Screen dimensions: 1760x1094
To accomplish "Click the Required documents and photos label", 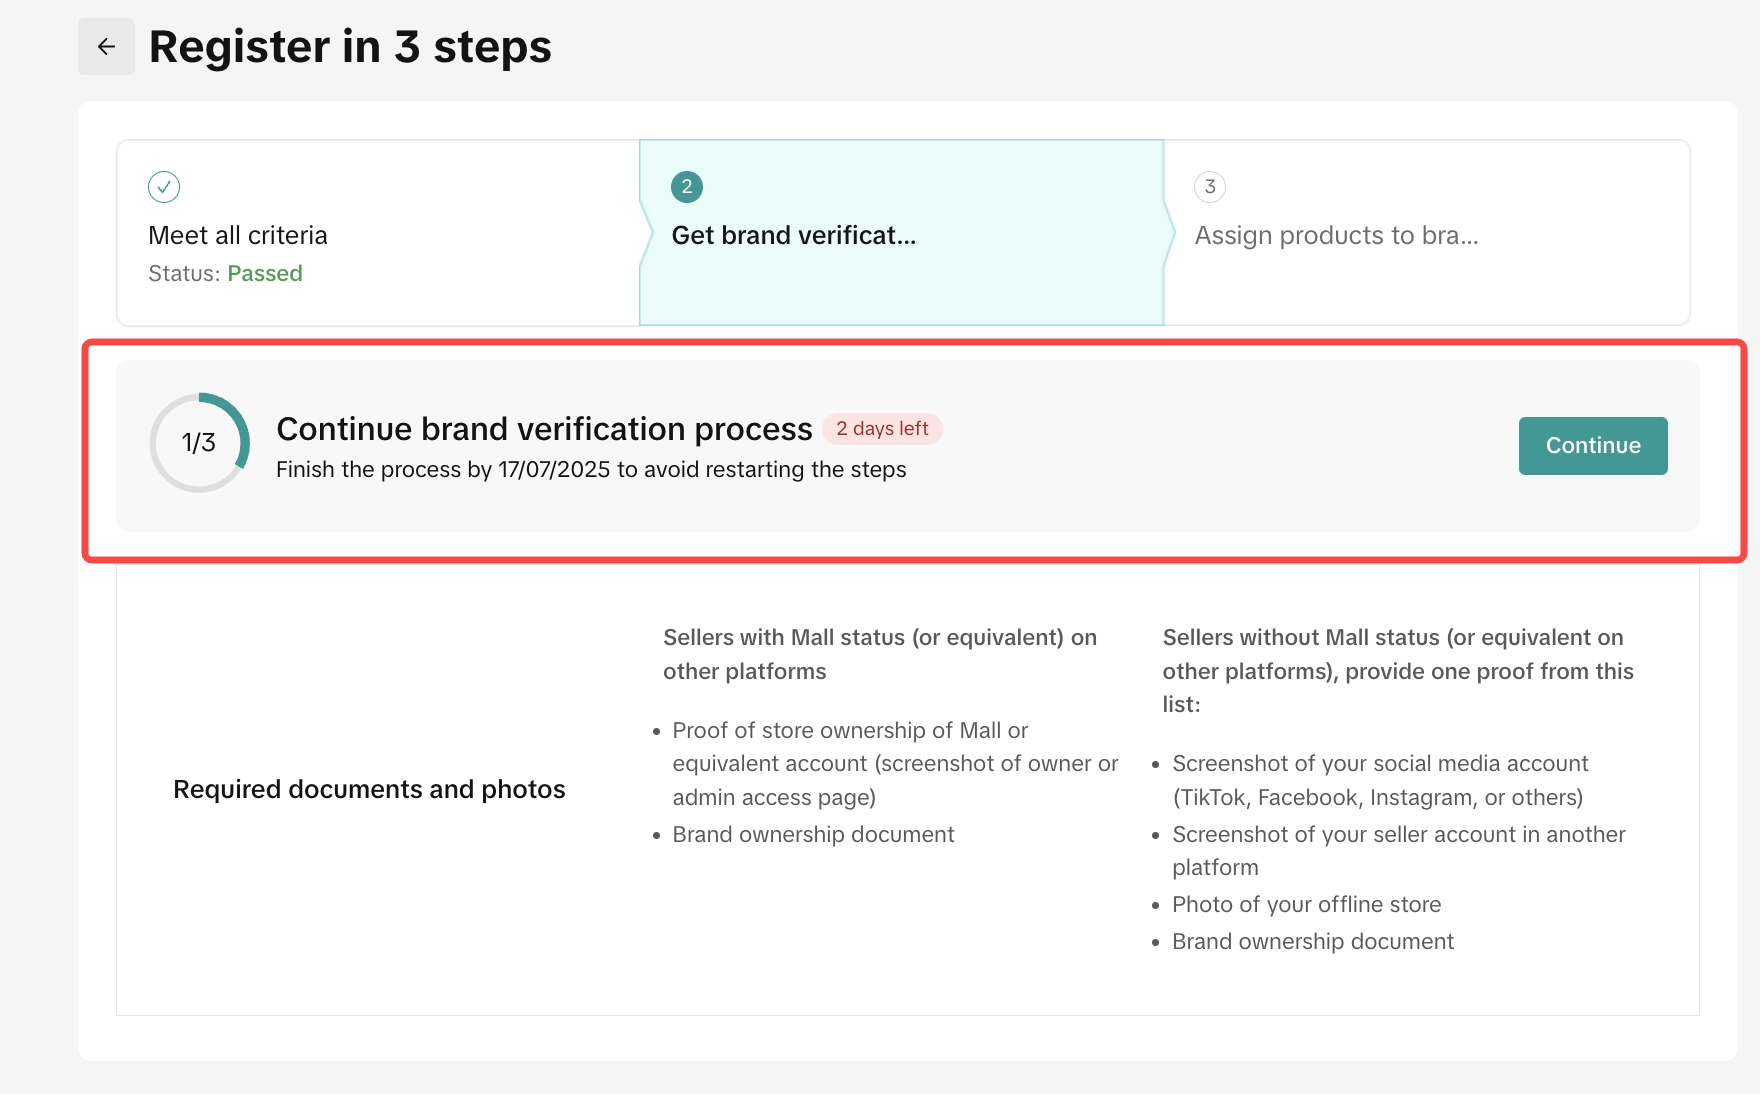I will pos(369,790).
